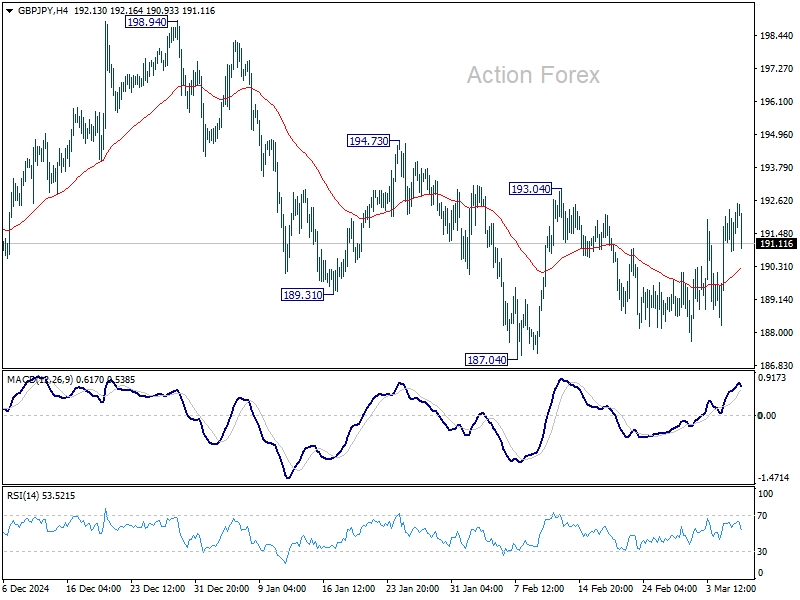Click the RSI 30 level label
Screen dimensions: 800x600
(762, 552)
